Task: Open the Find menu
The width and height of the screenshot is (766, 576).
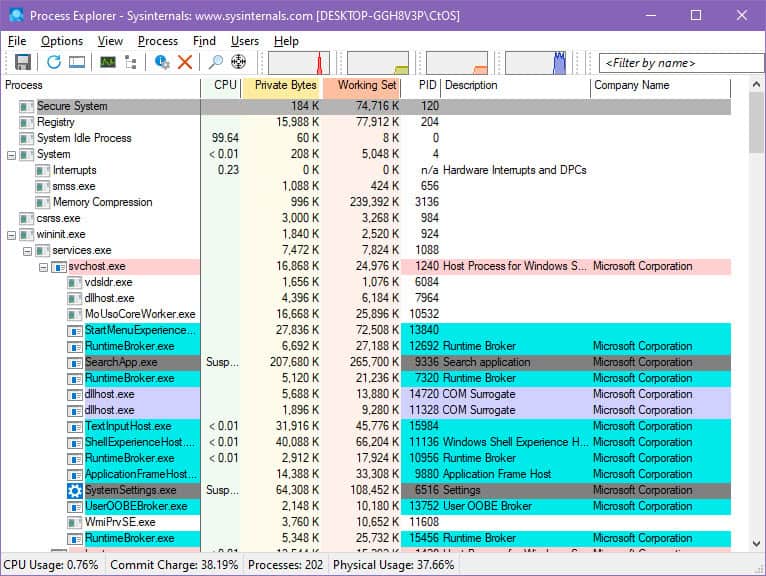Action: coord(204,41)
